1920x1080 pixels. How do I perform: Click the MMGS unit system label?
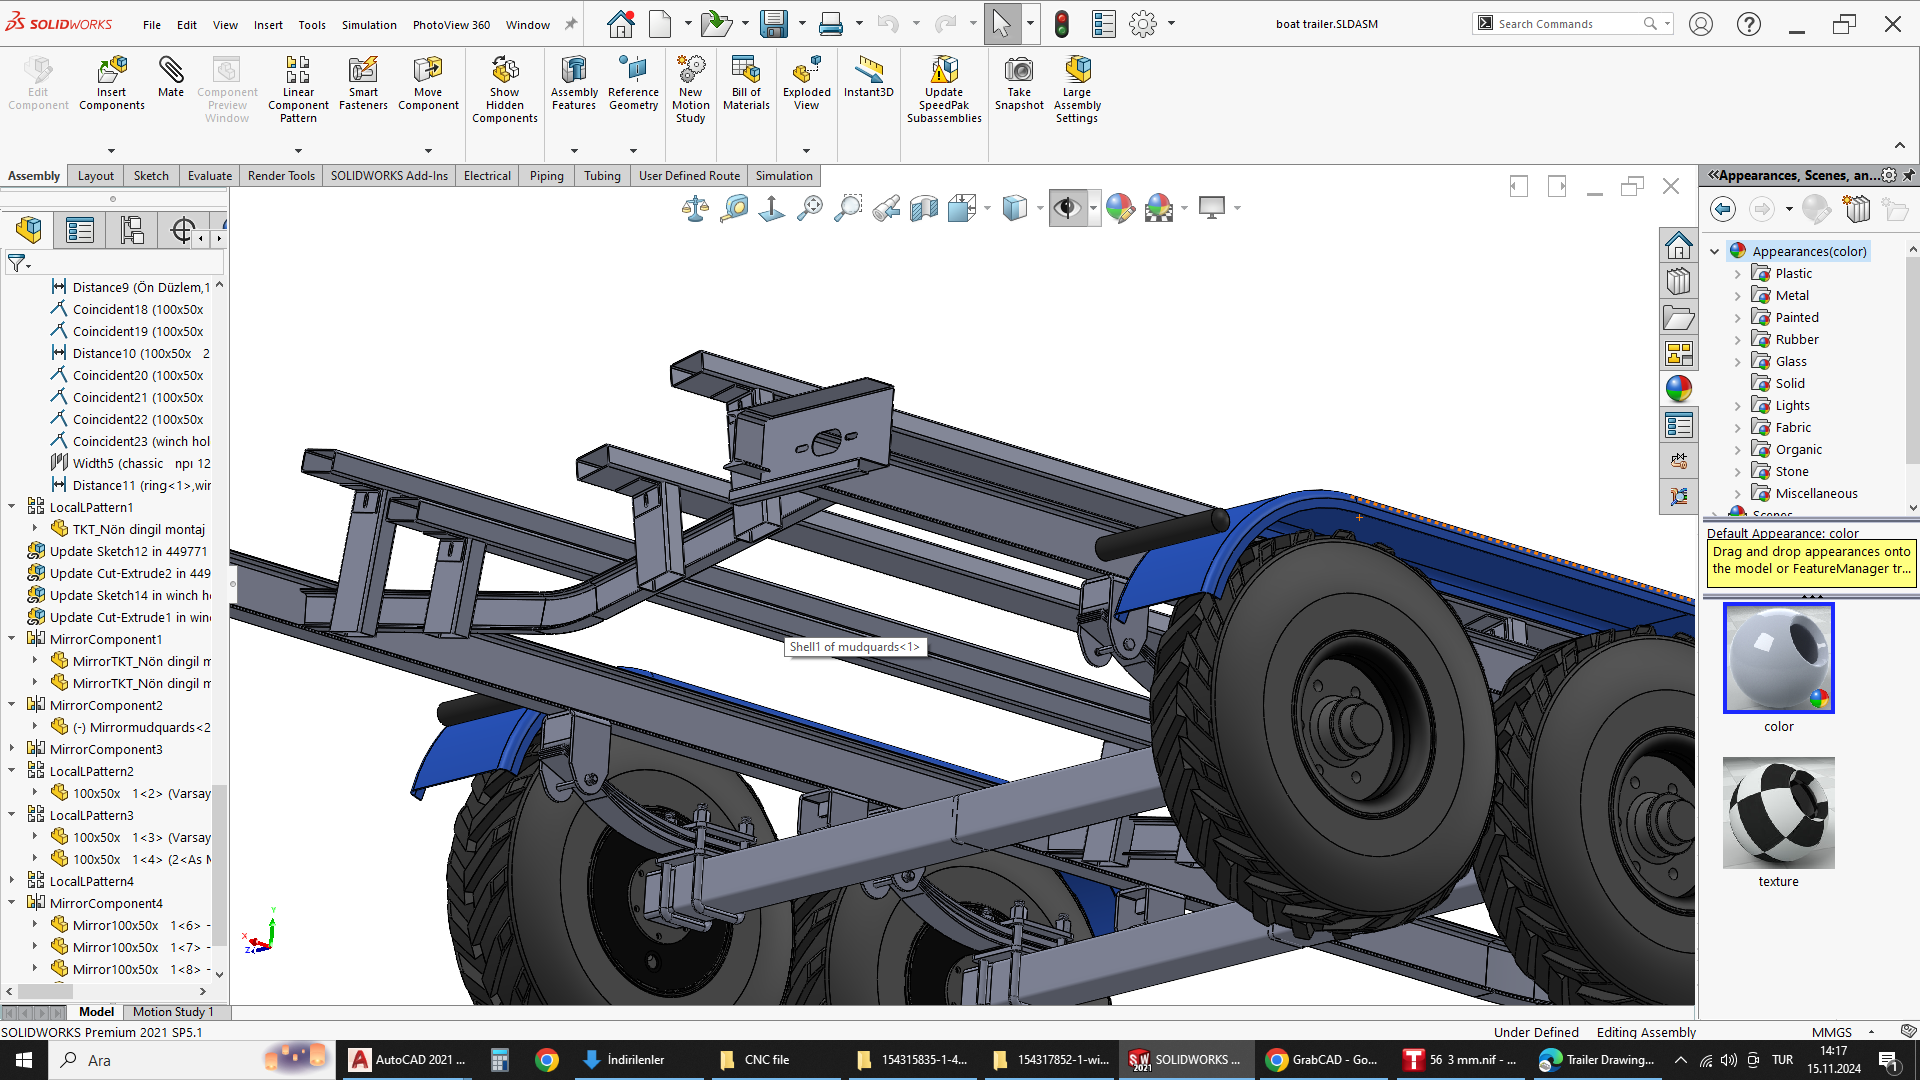(x=1831, y=1032)
